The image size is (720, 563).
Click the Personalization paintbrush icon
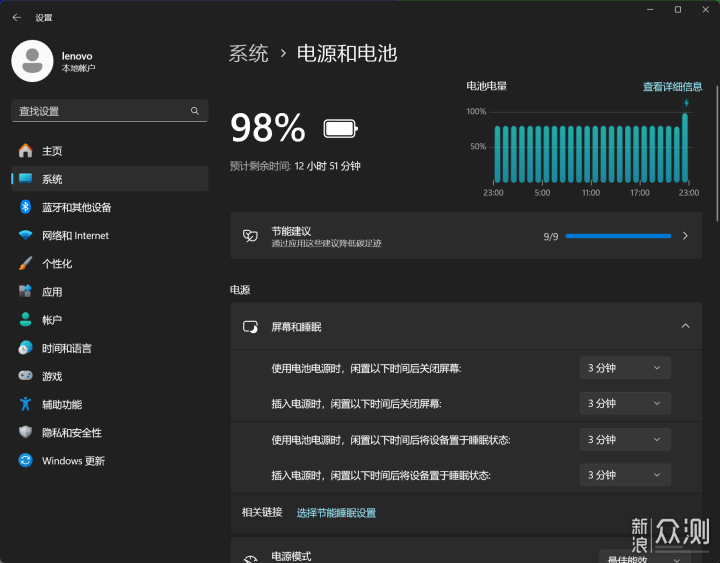point(25,264)
